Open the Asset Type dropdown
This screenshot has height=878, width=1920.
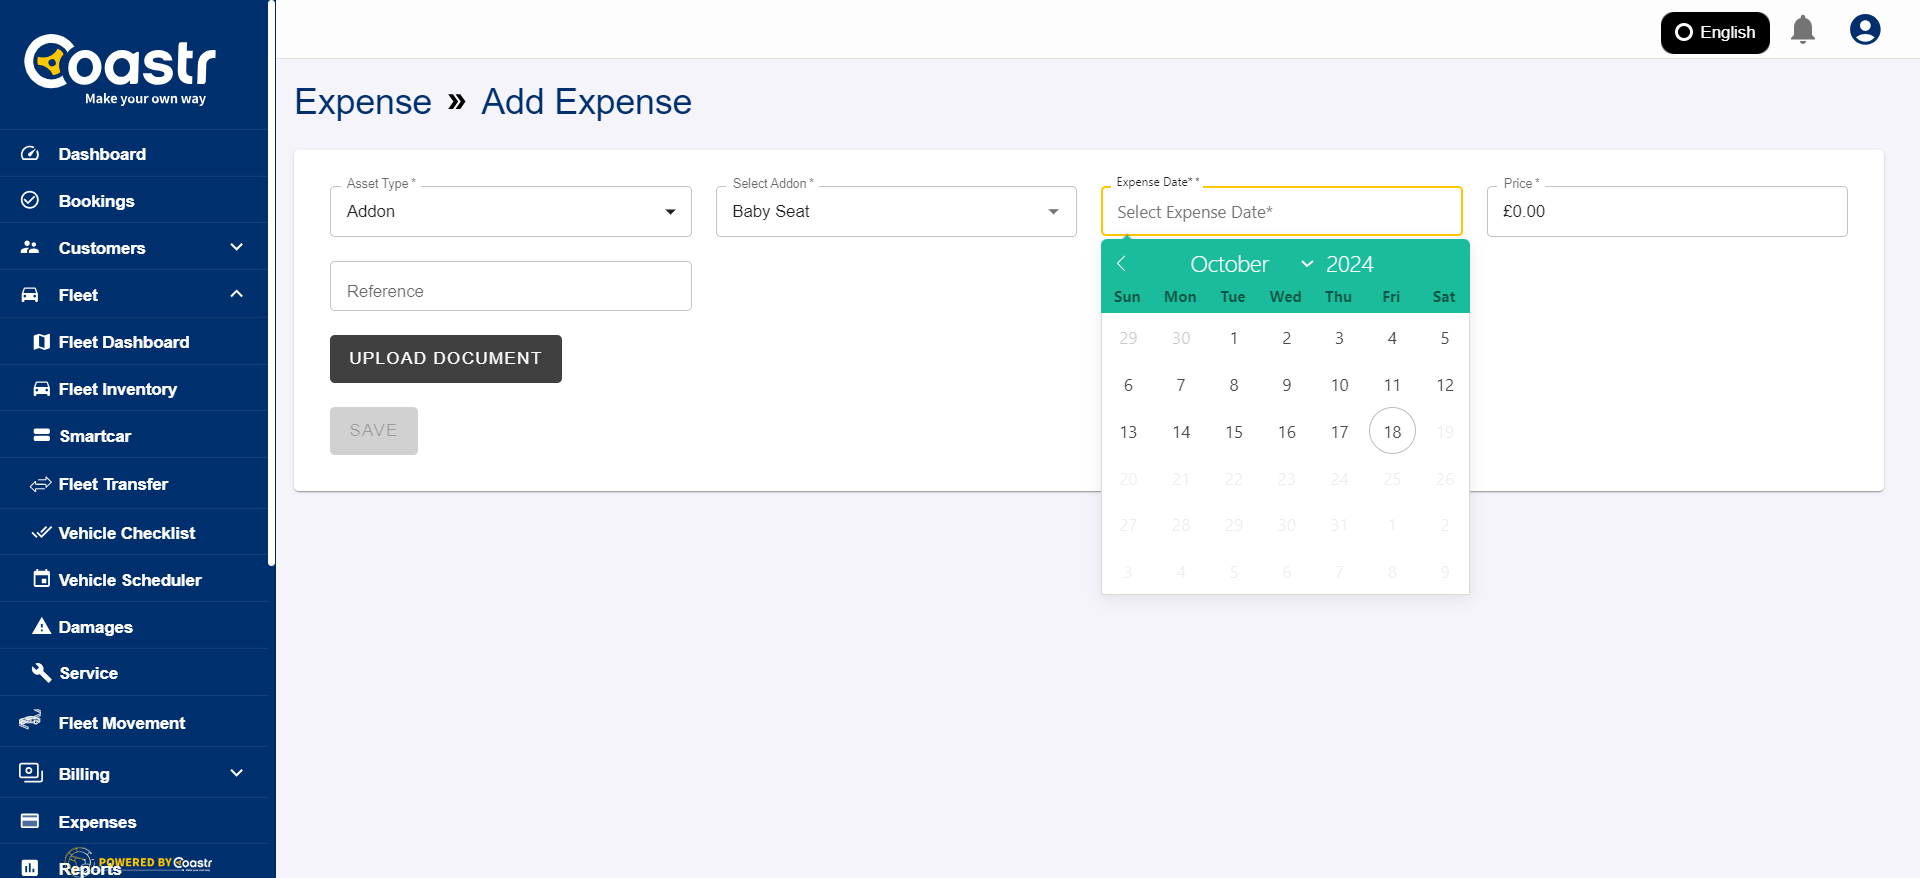511,211
